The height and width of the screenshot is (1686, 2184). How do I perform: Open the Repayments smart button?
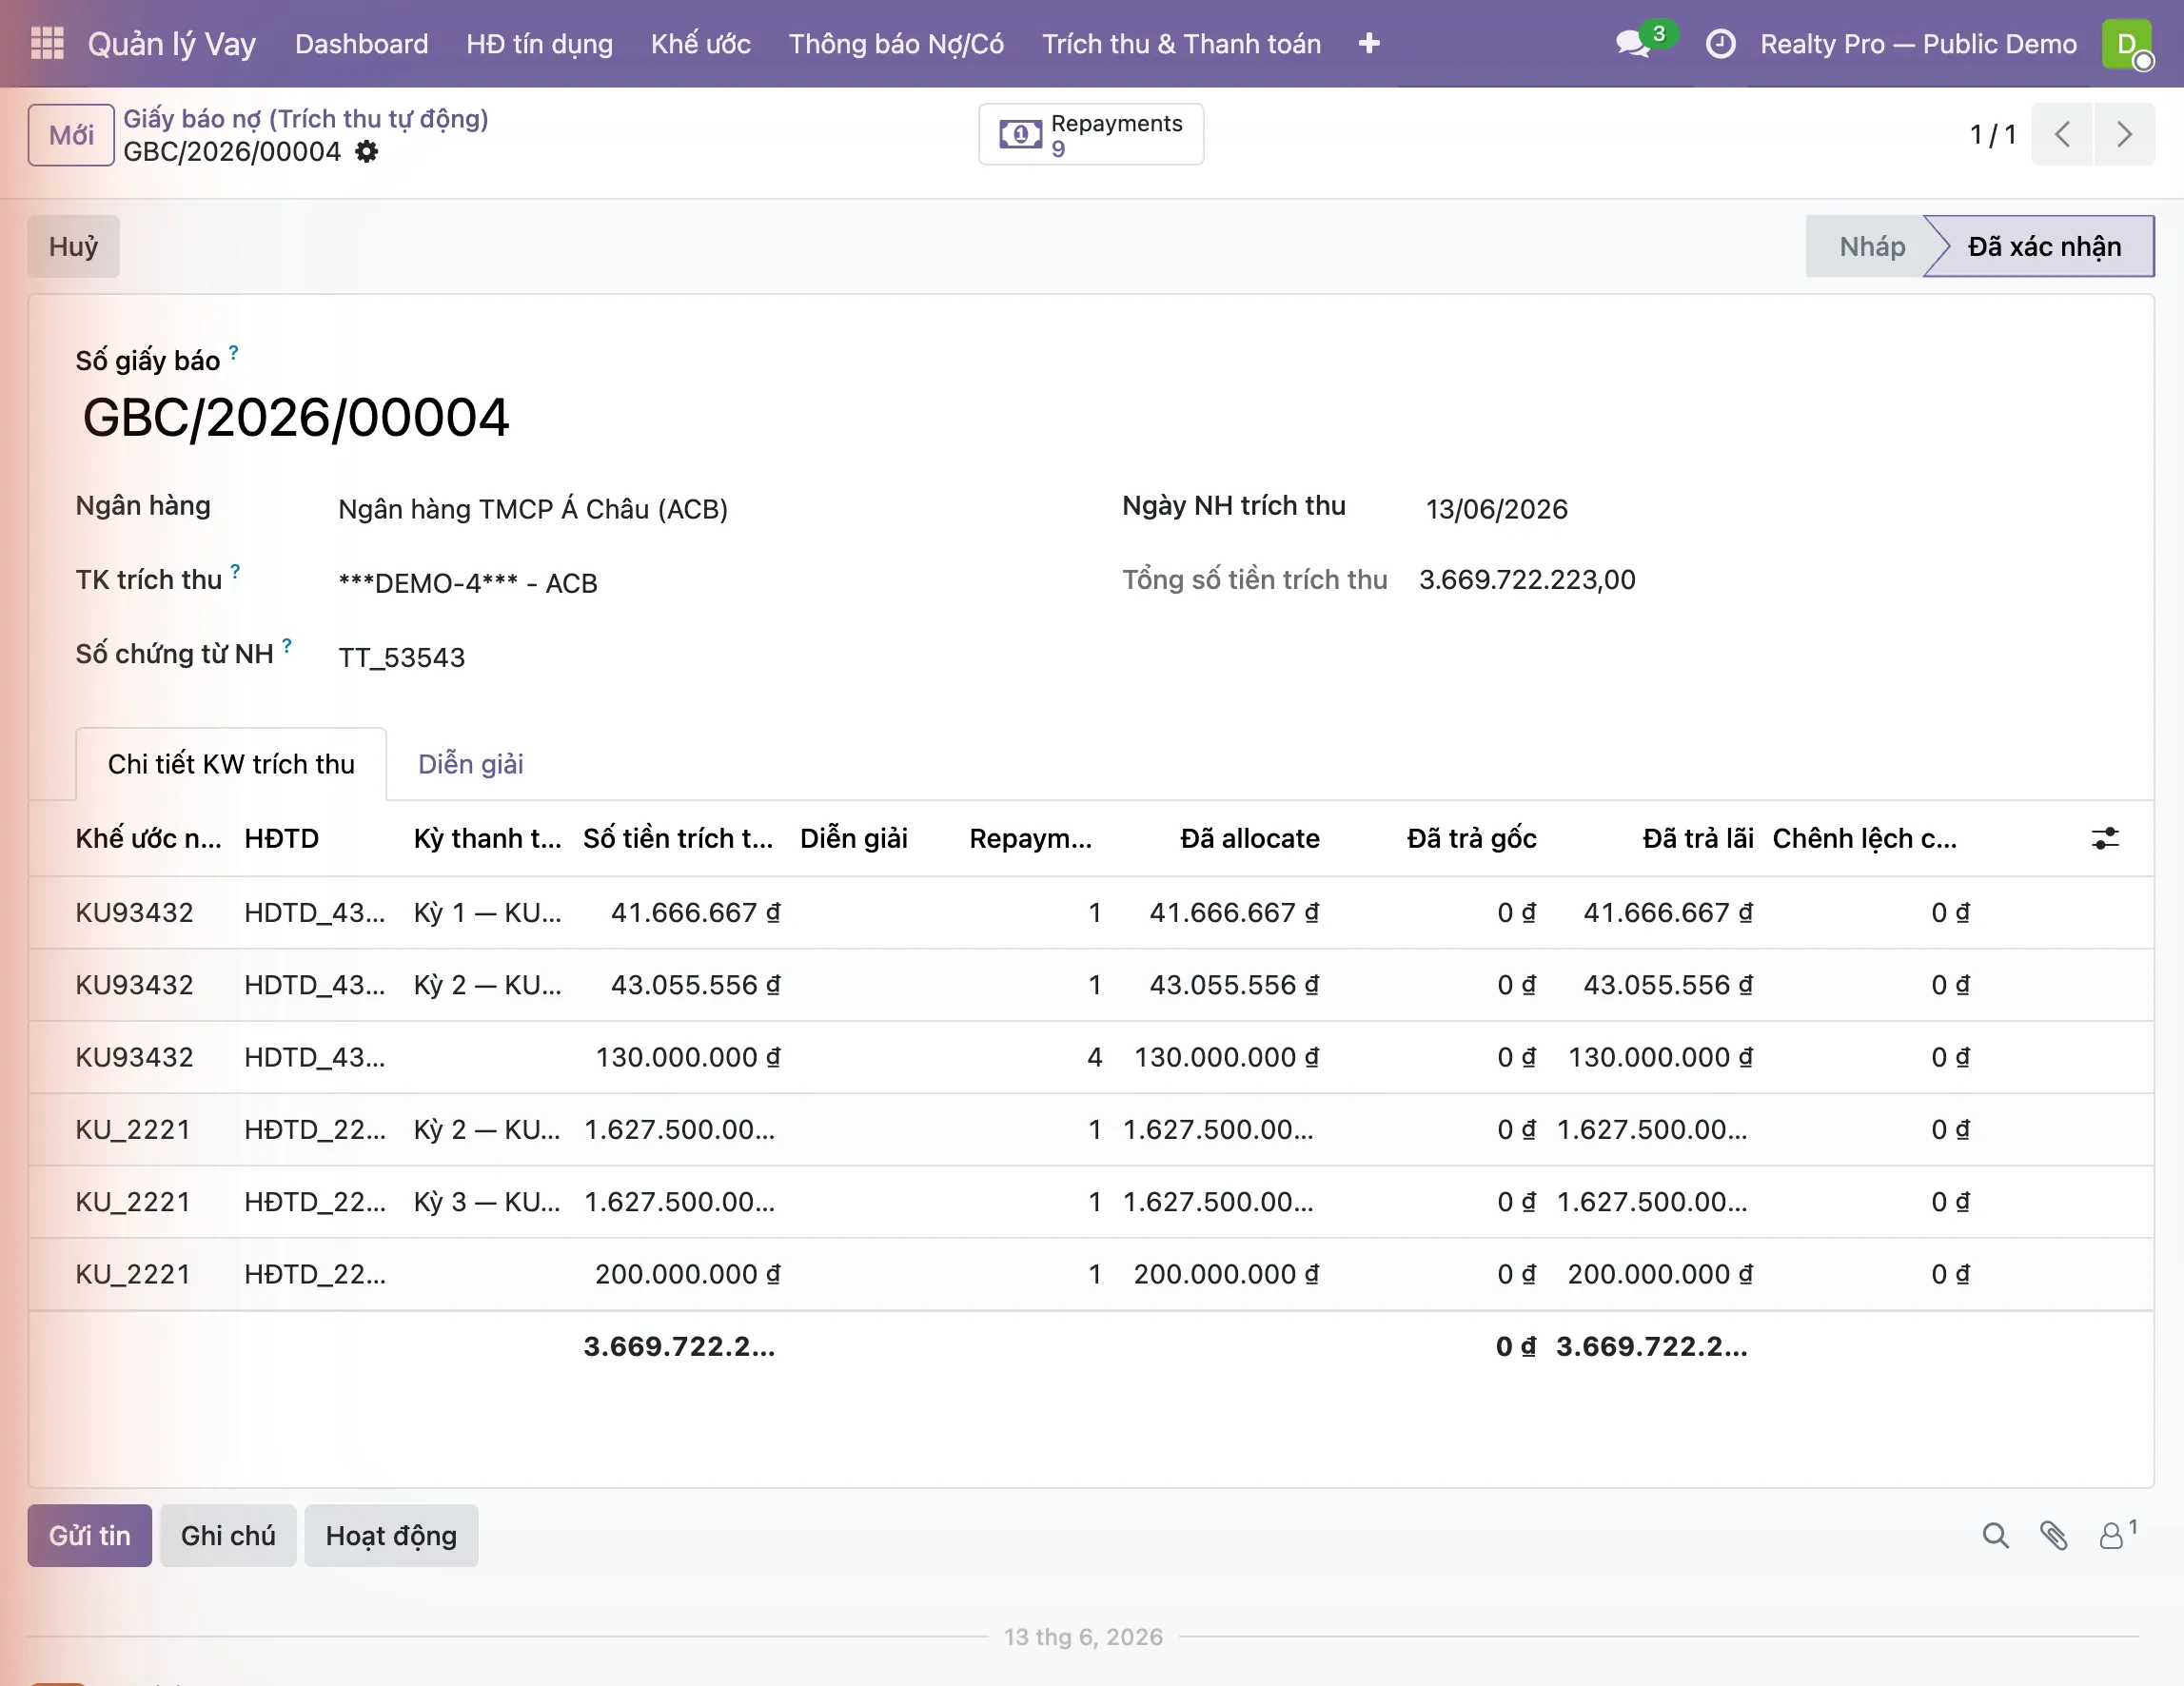[x=1091, y=134]
